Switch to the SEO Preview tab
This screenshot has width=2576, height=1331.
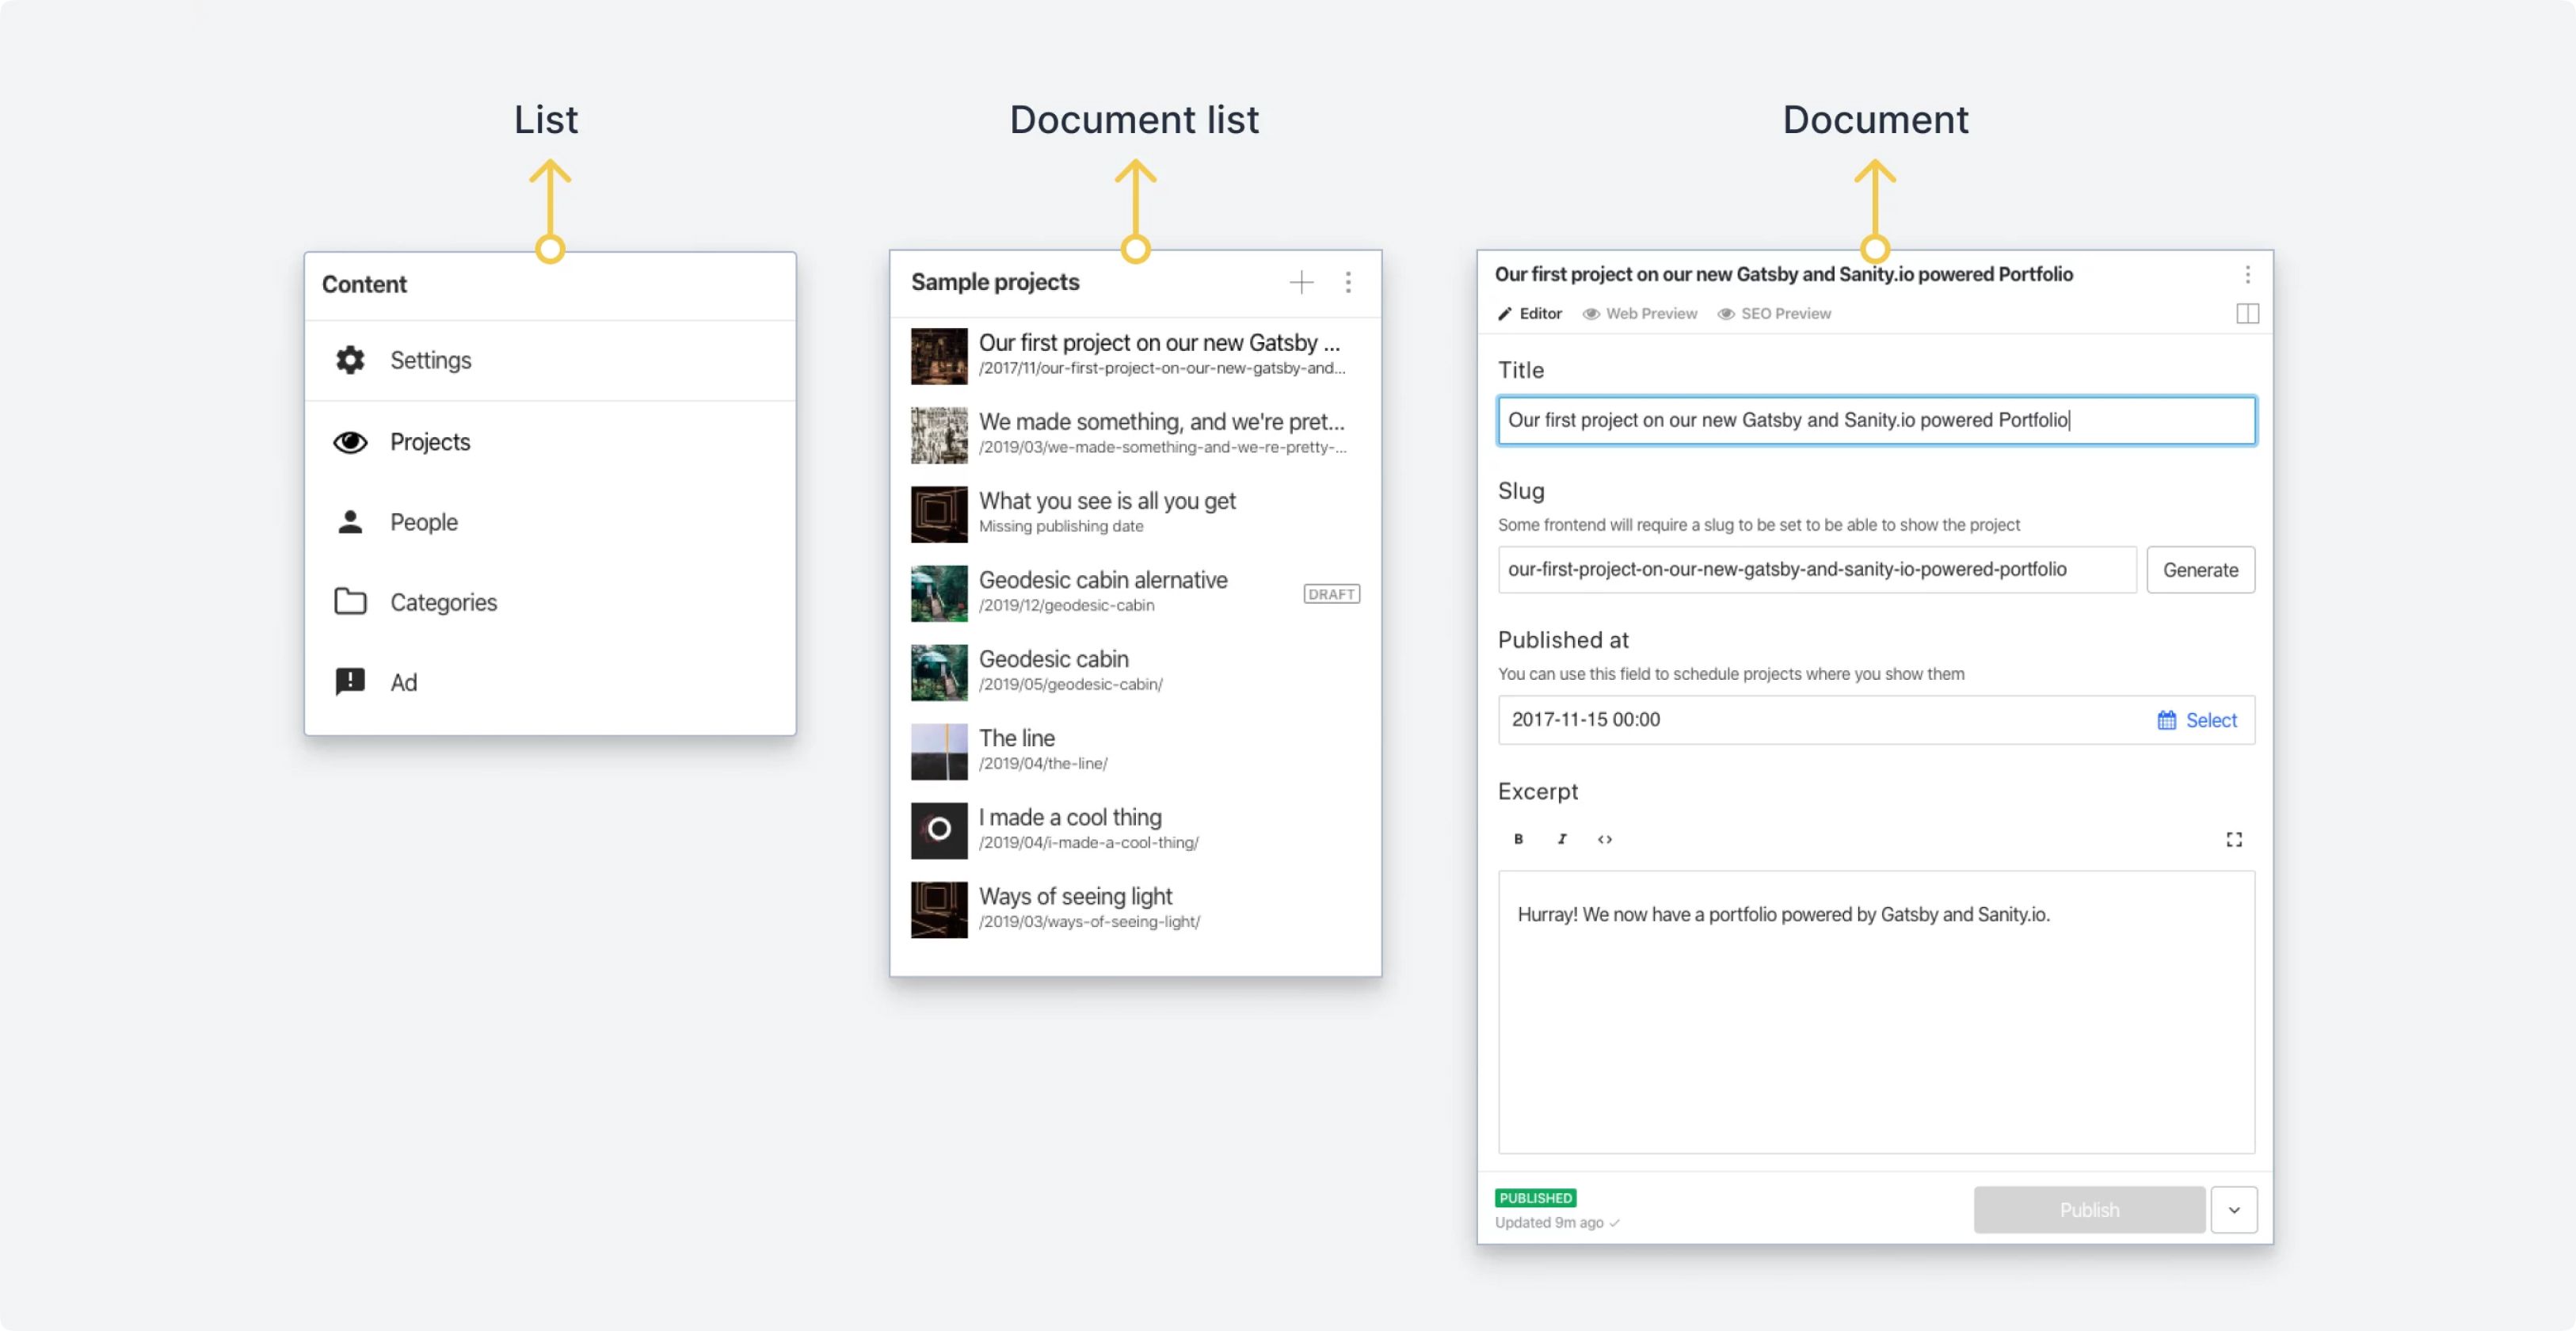pyautogui.click(x=1775, y=314)
